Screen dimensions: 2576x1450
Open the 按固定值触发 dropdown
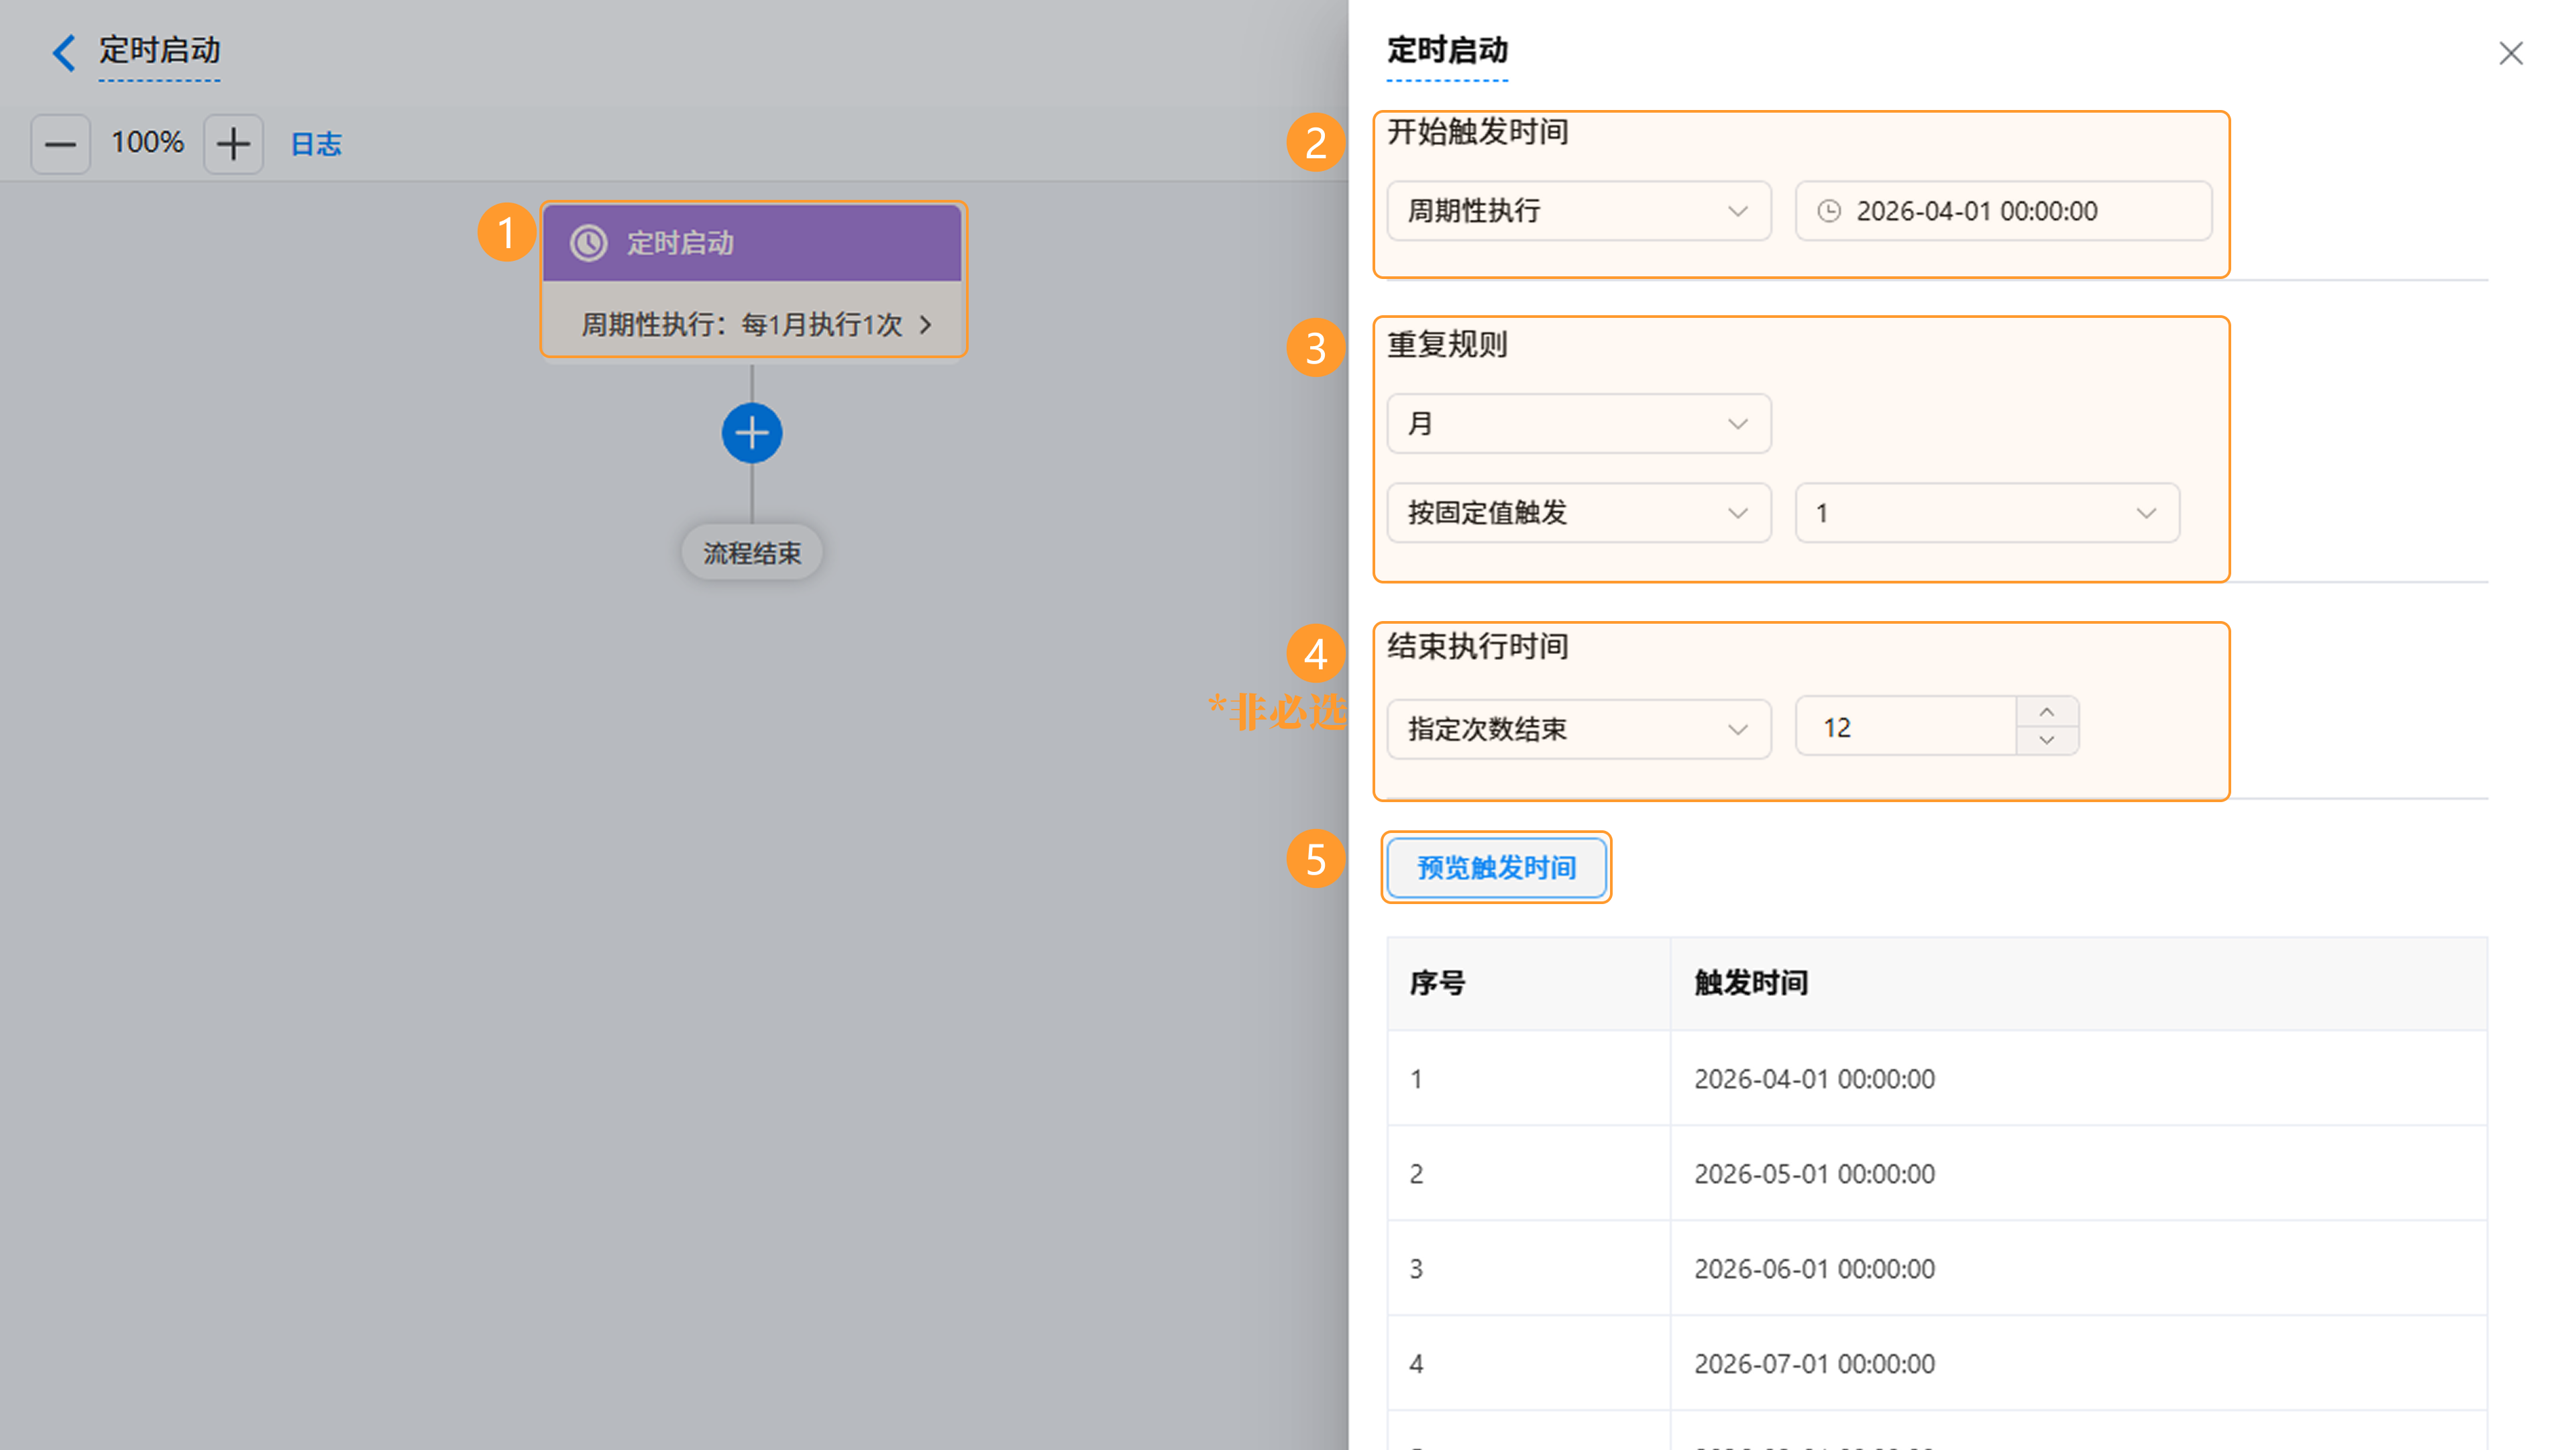(1579, 513)
